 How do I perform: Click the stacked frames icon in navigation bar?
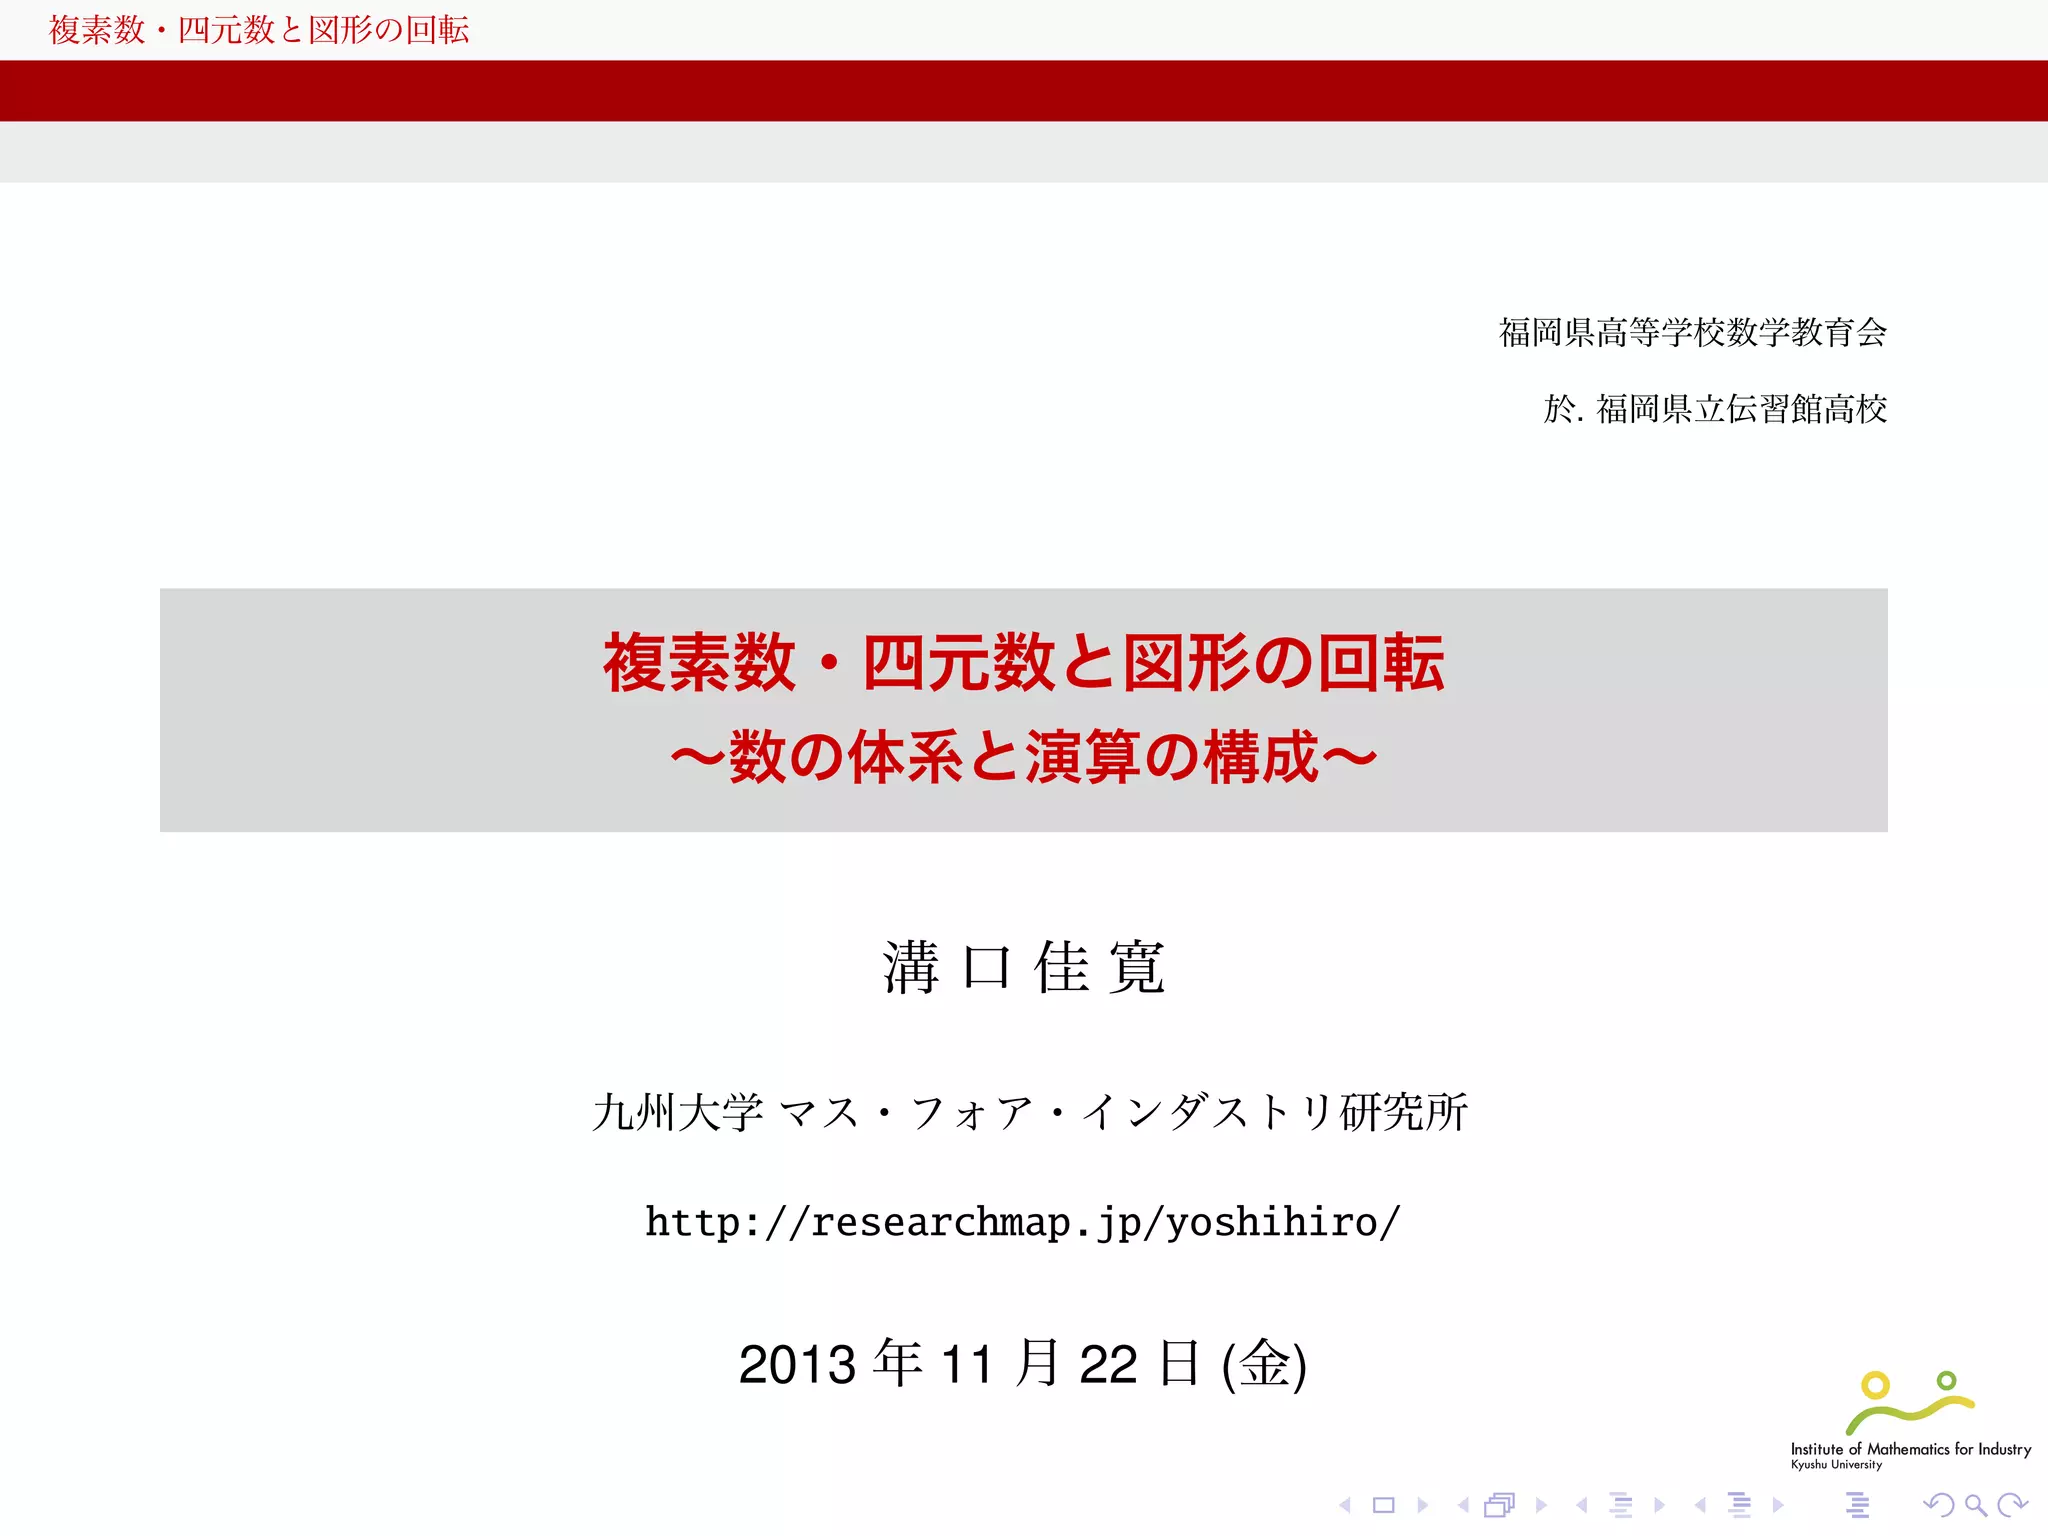[1500, 1505]
